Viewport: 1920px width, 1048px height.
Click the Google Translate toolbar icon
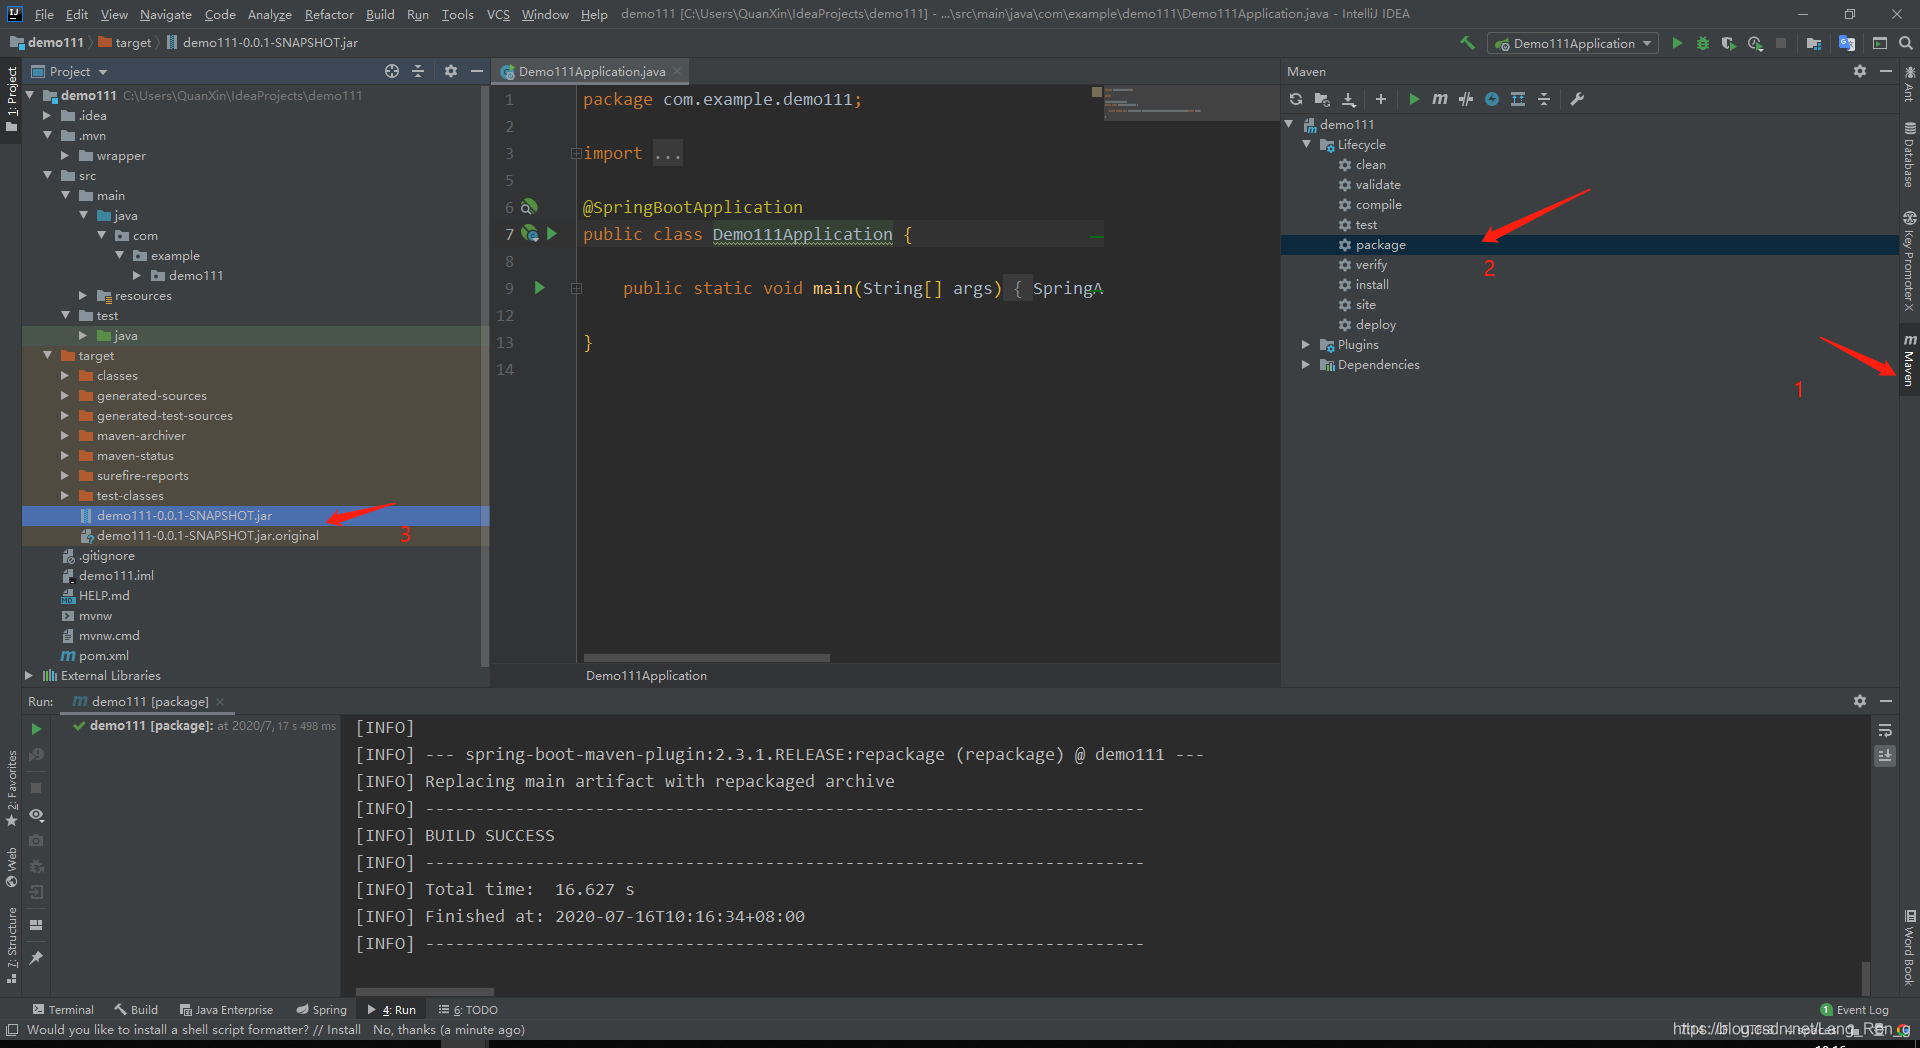[x=1847, y=43]
